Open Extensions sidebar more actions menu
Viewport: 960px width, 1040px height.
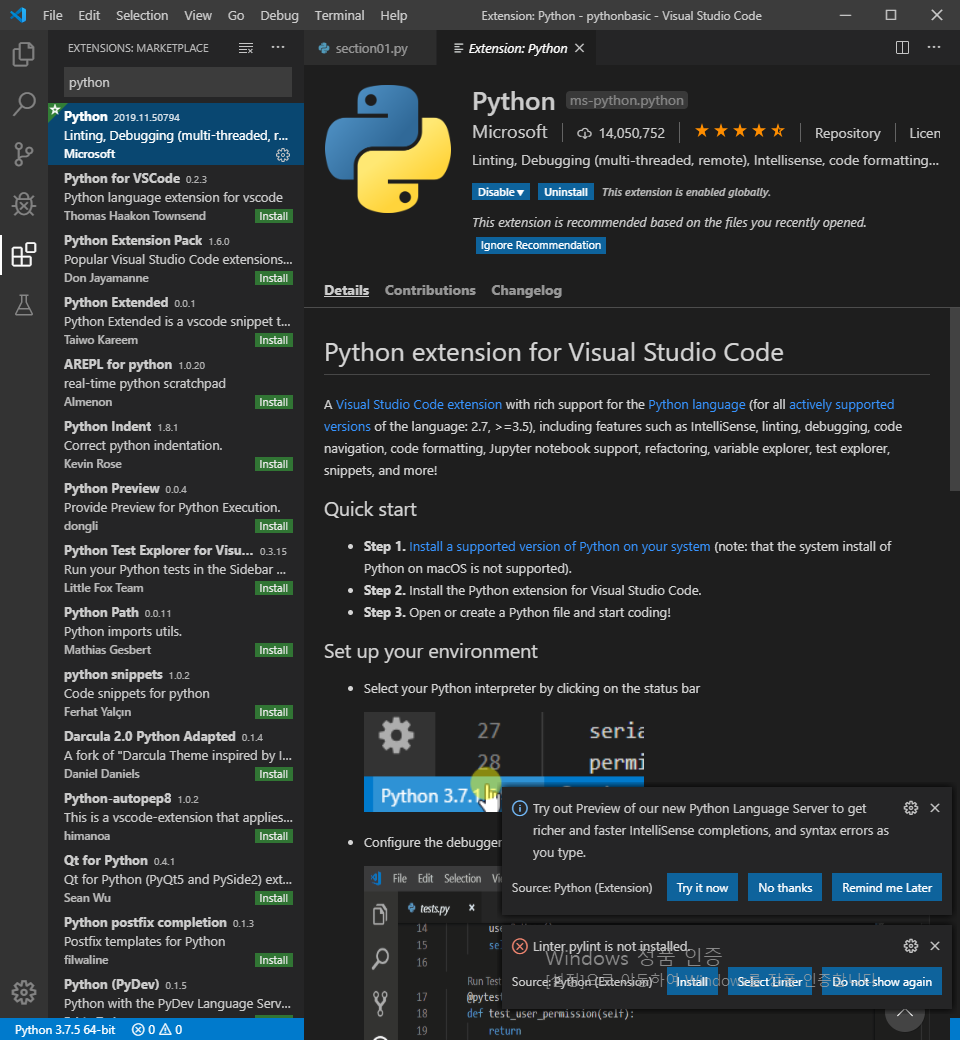tap(278, 47)
